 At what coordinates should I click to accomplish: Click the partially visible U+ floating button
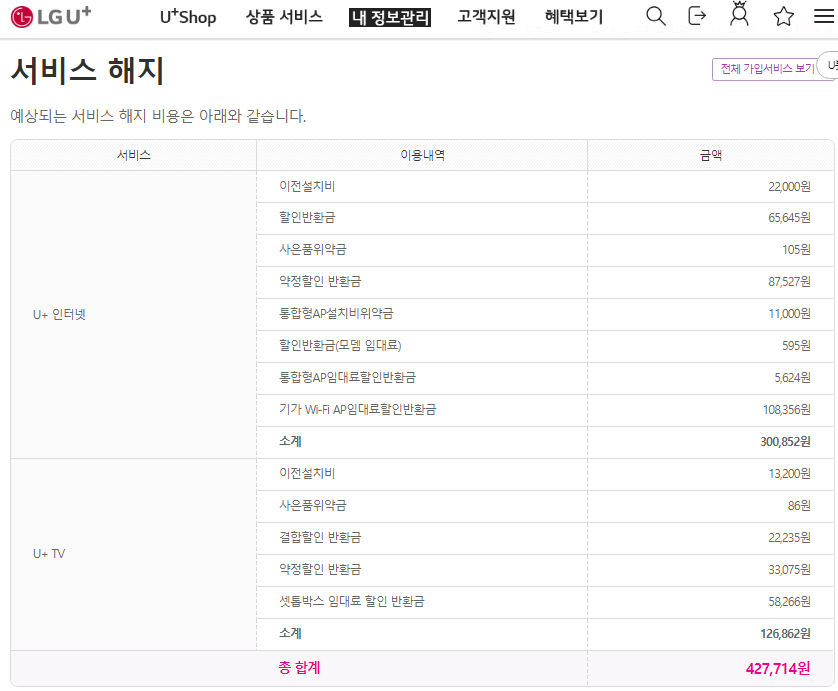[829, 66]
